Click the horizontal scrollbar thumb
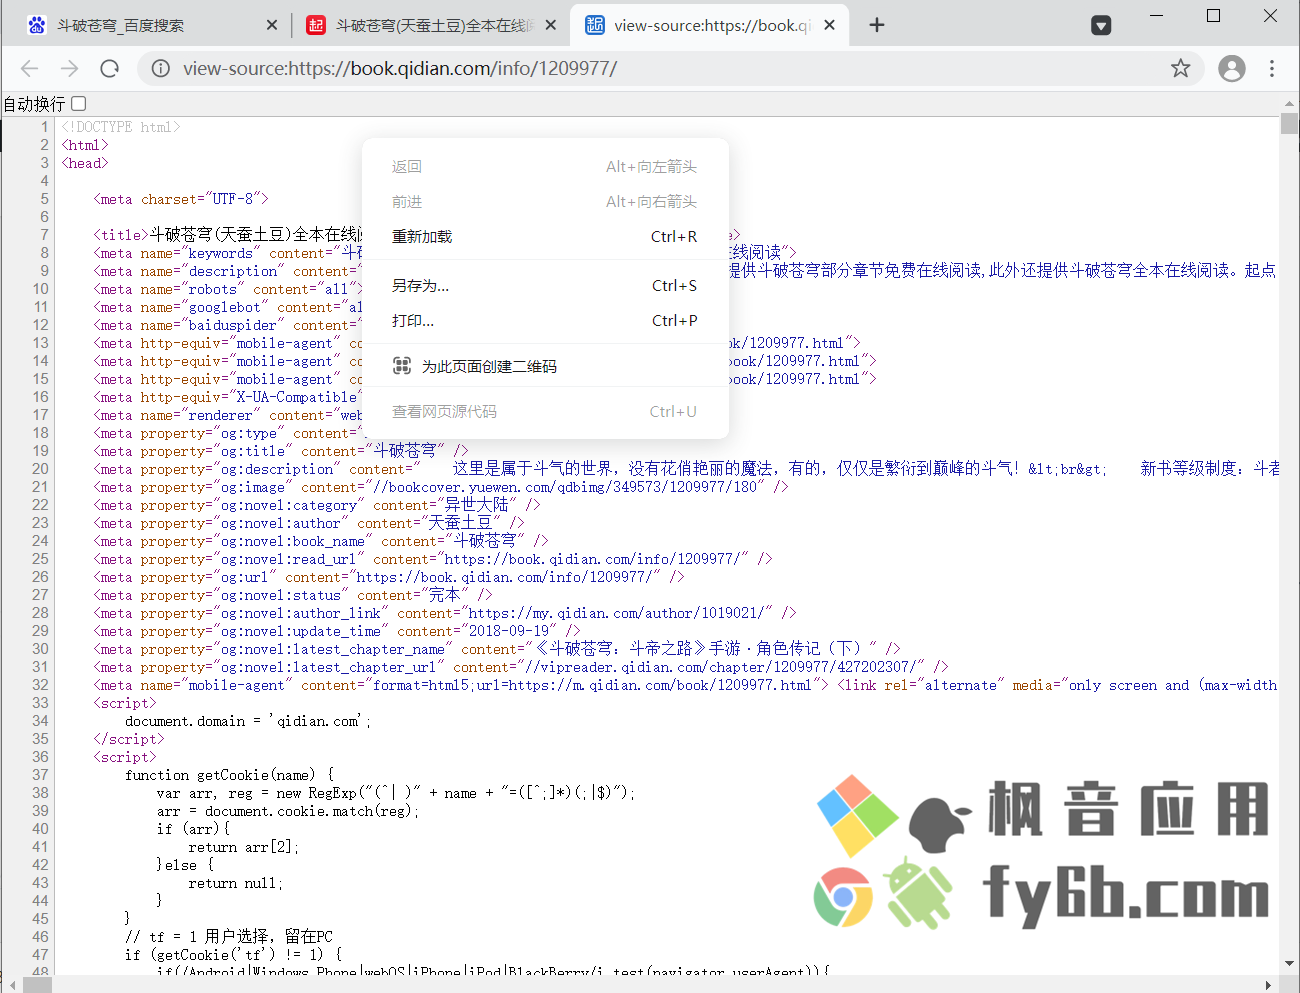The width and height of the screenshot is (1300, 993). tap(38, 984)
